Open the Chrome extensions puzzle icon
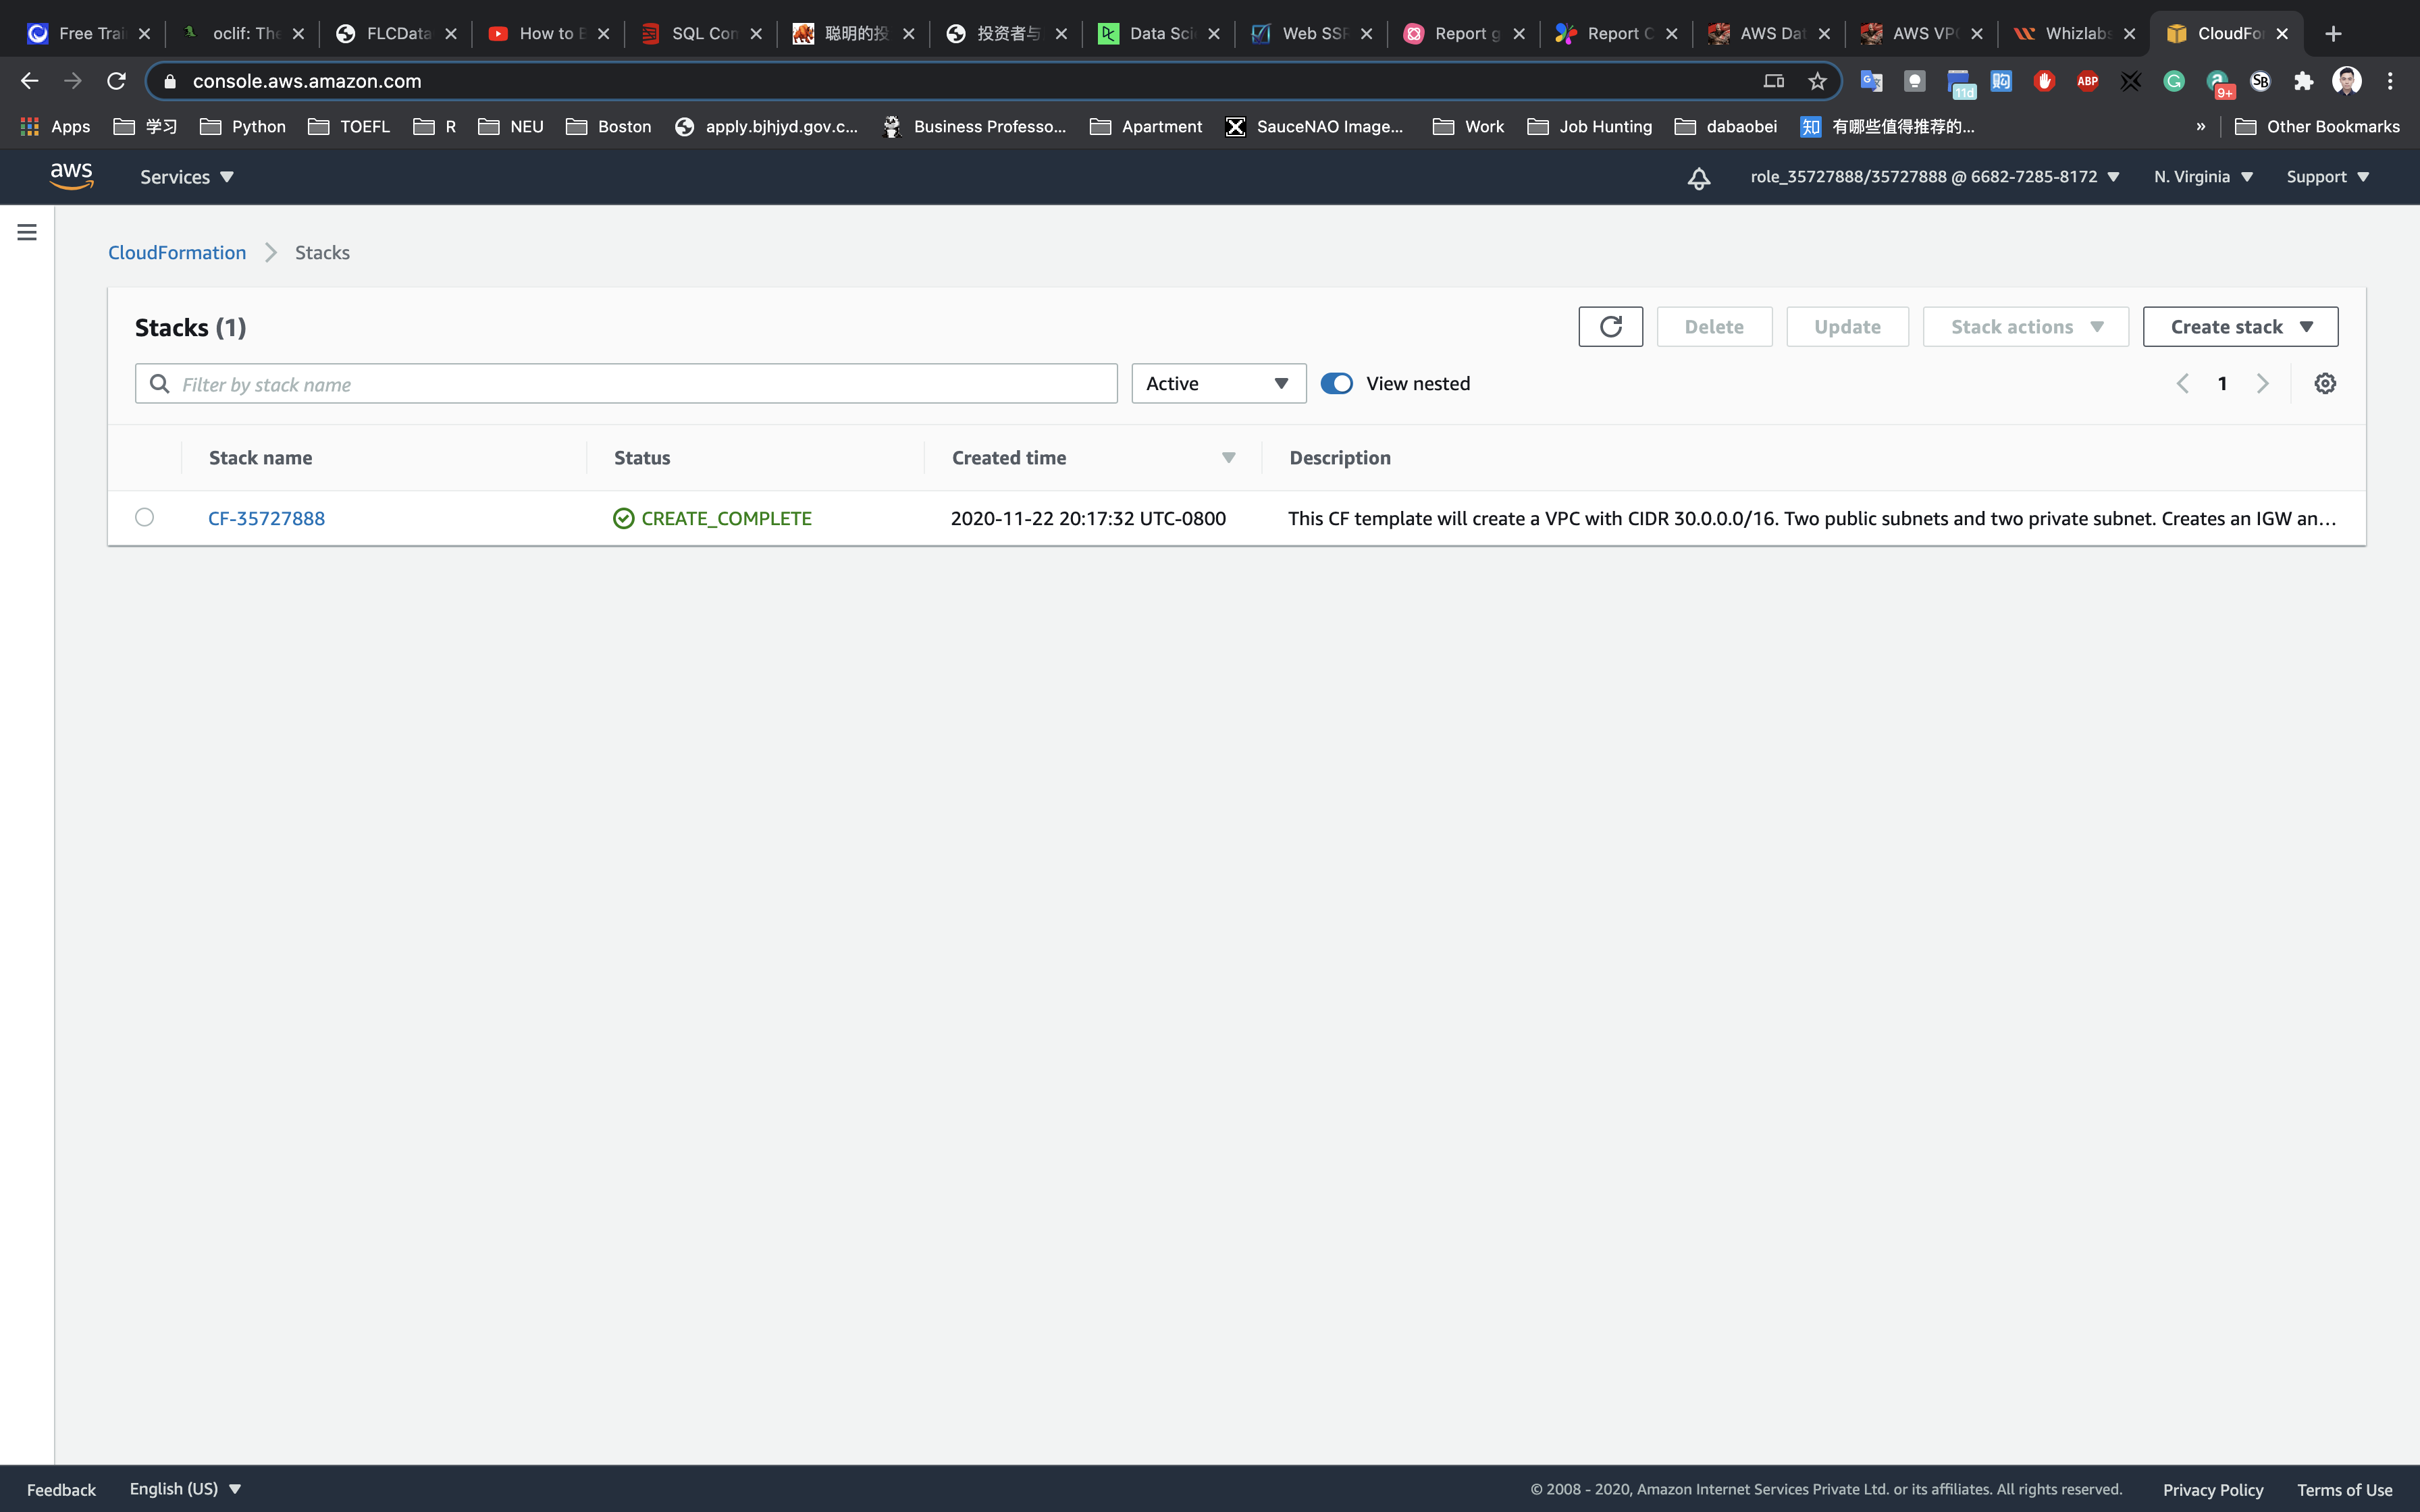The width and height of the screenshot is (2420, 1512). click(x=2304, y=82)
